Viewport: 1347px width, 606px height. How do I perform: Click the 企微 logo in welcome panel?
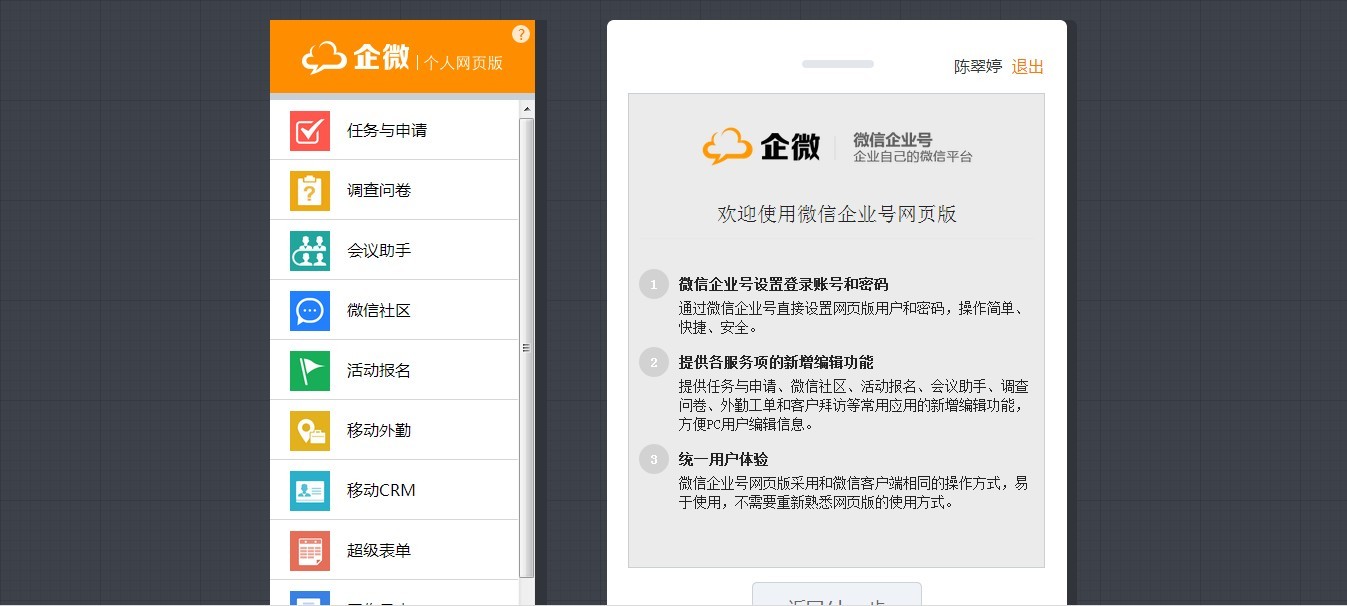(x=762, y=147)
